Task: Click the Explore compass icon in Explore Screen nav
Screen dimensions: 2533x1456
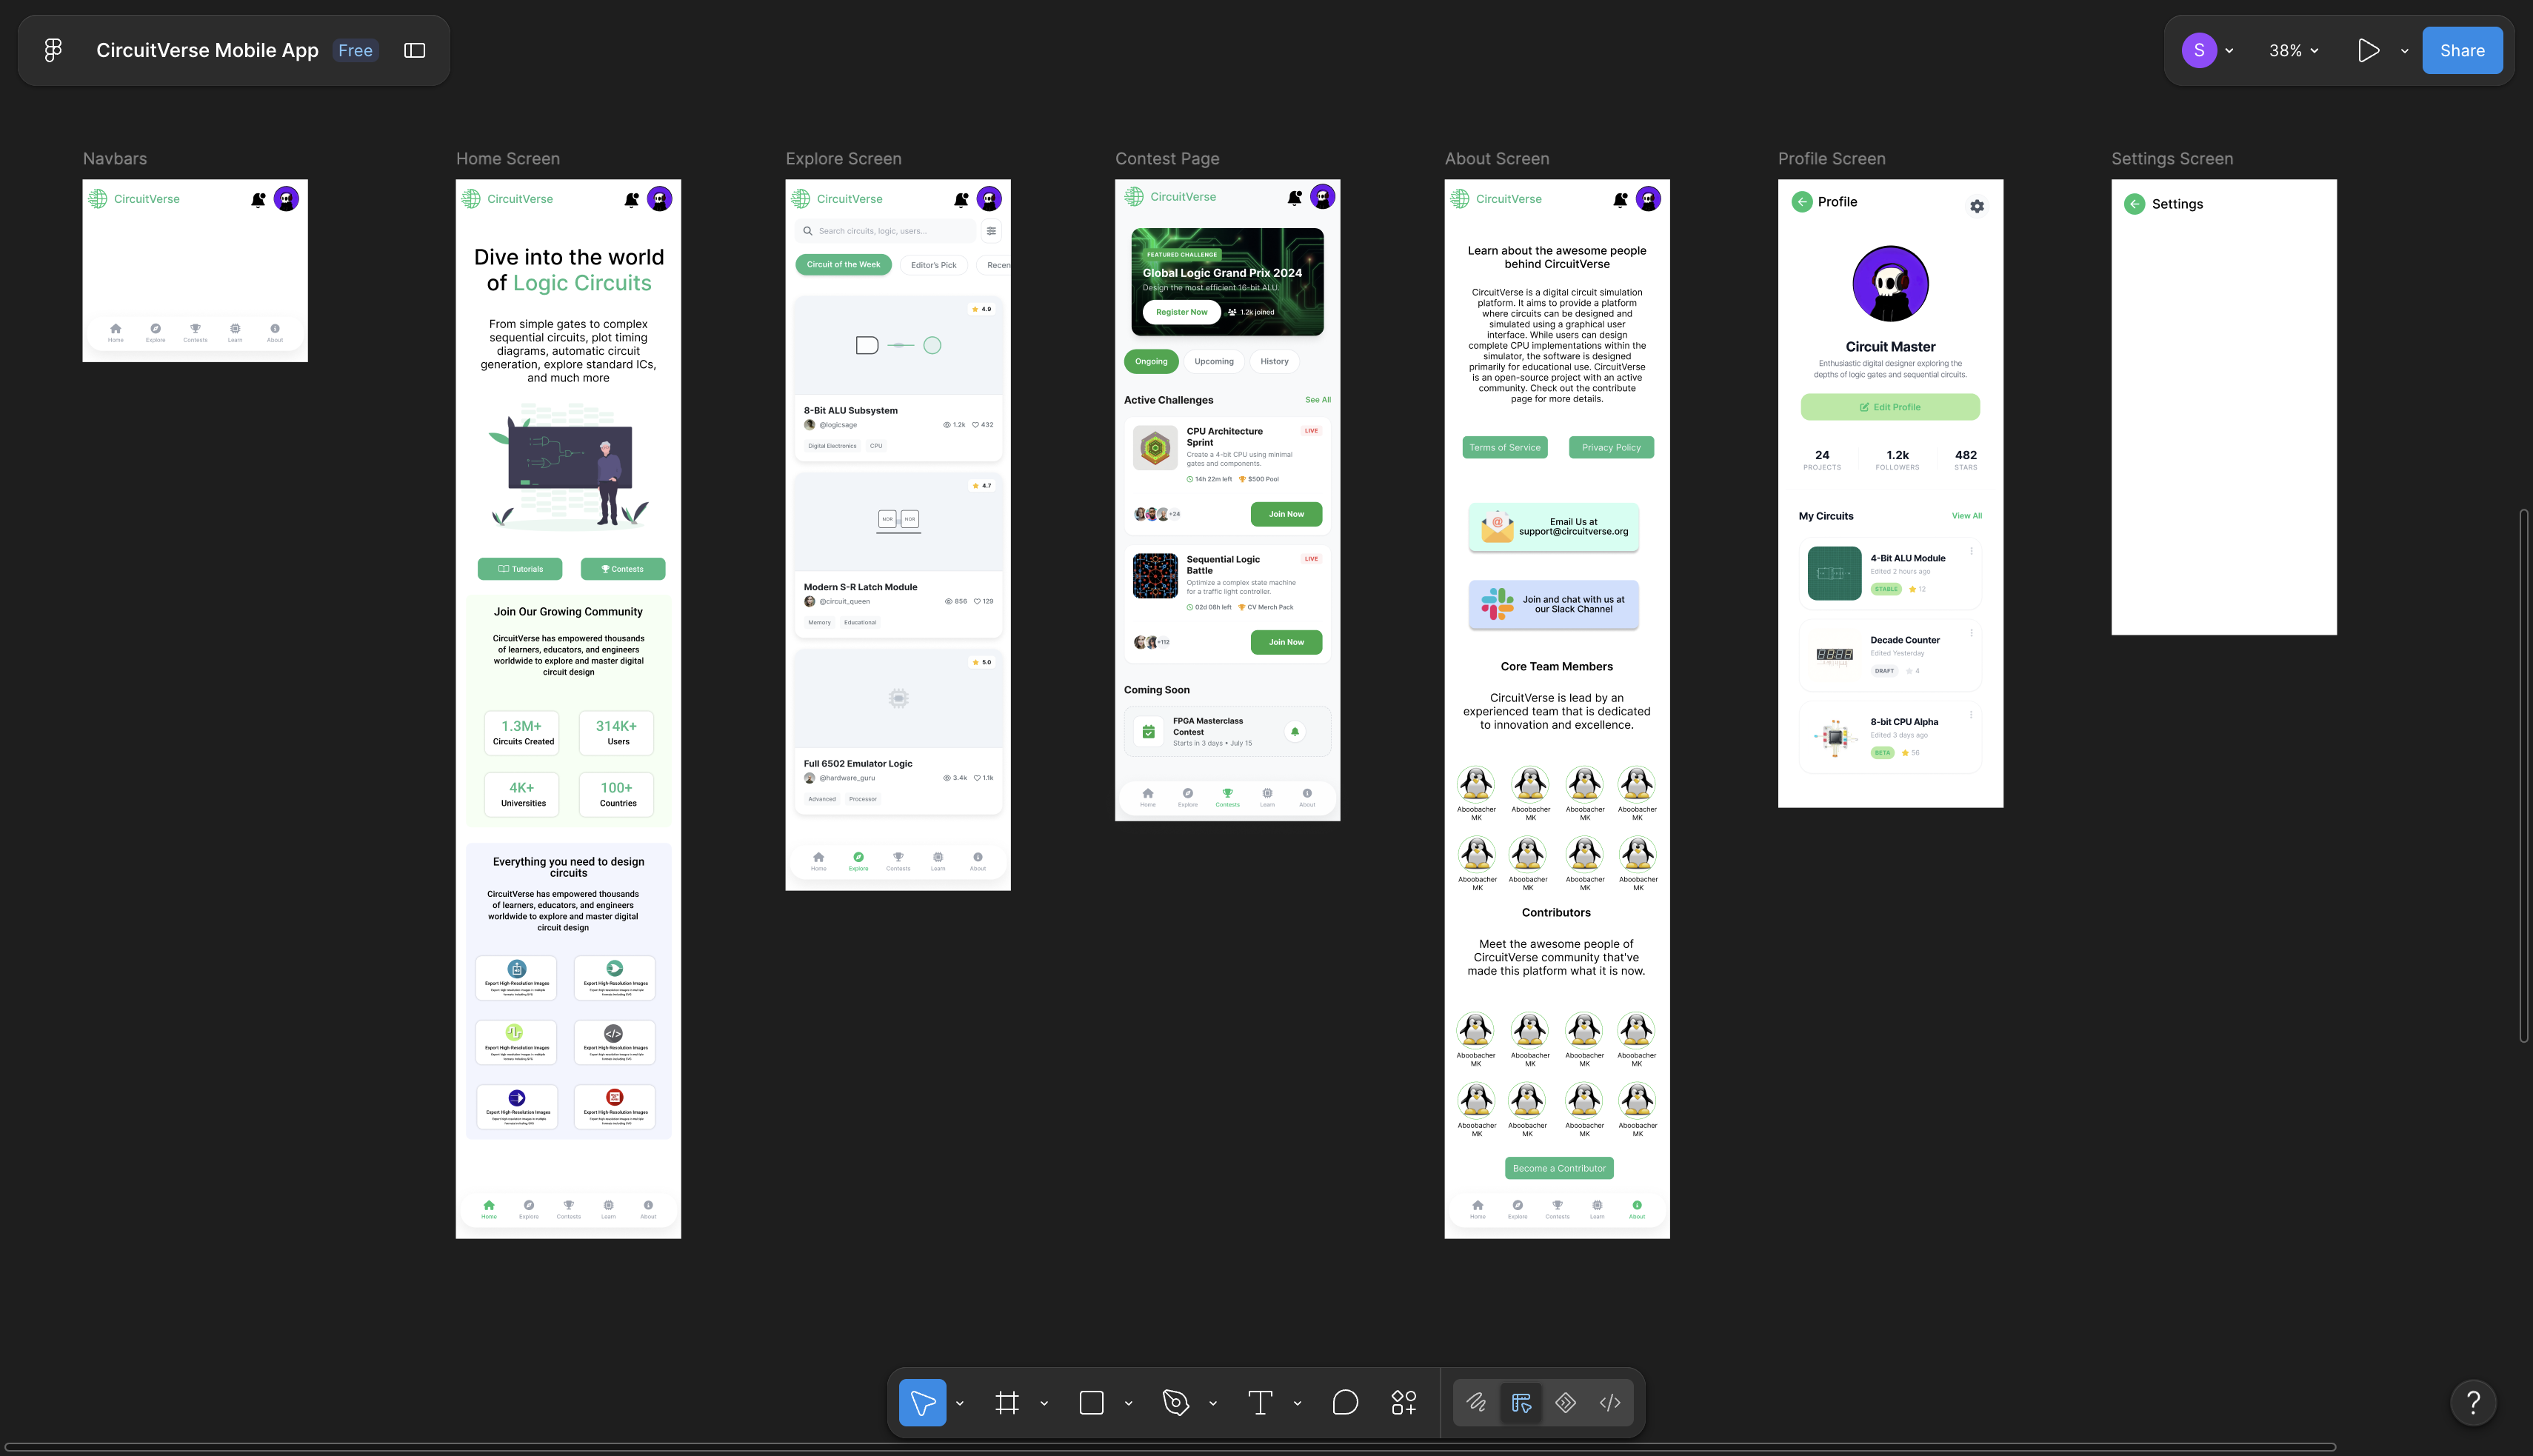Action: pyautogui.click(x=858, y=857)
